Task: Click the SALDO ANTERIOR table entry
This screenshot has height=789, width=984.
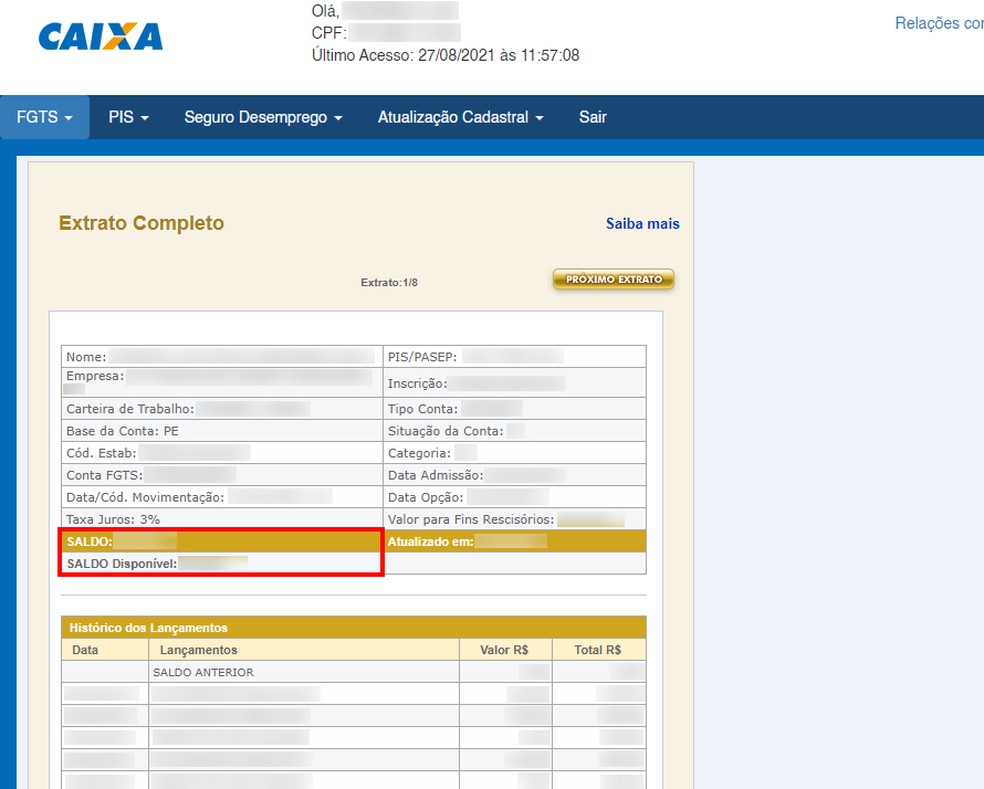Action: click(x=205, y=671)
